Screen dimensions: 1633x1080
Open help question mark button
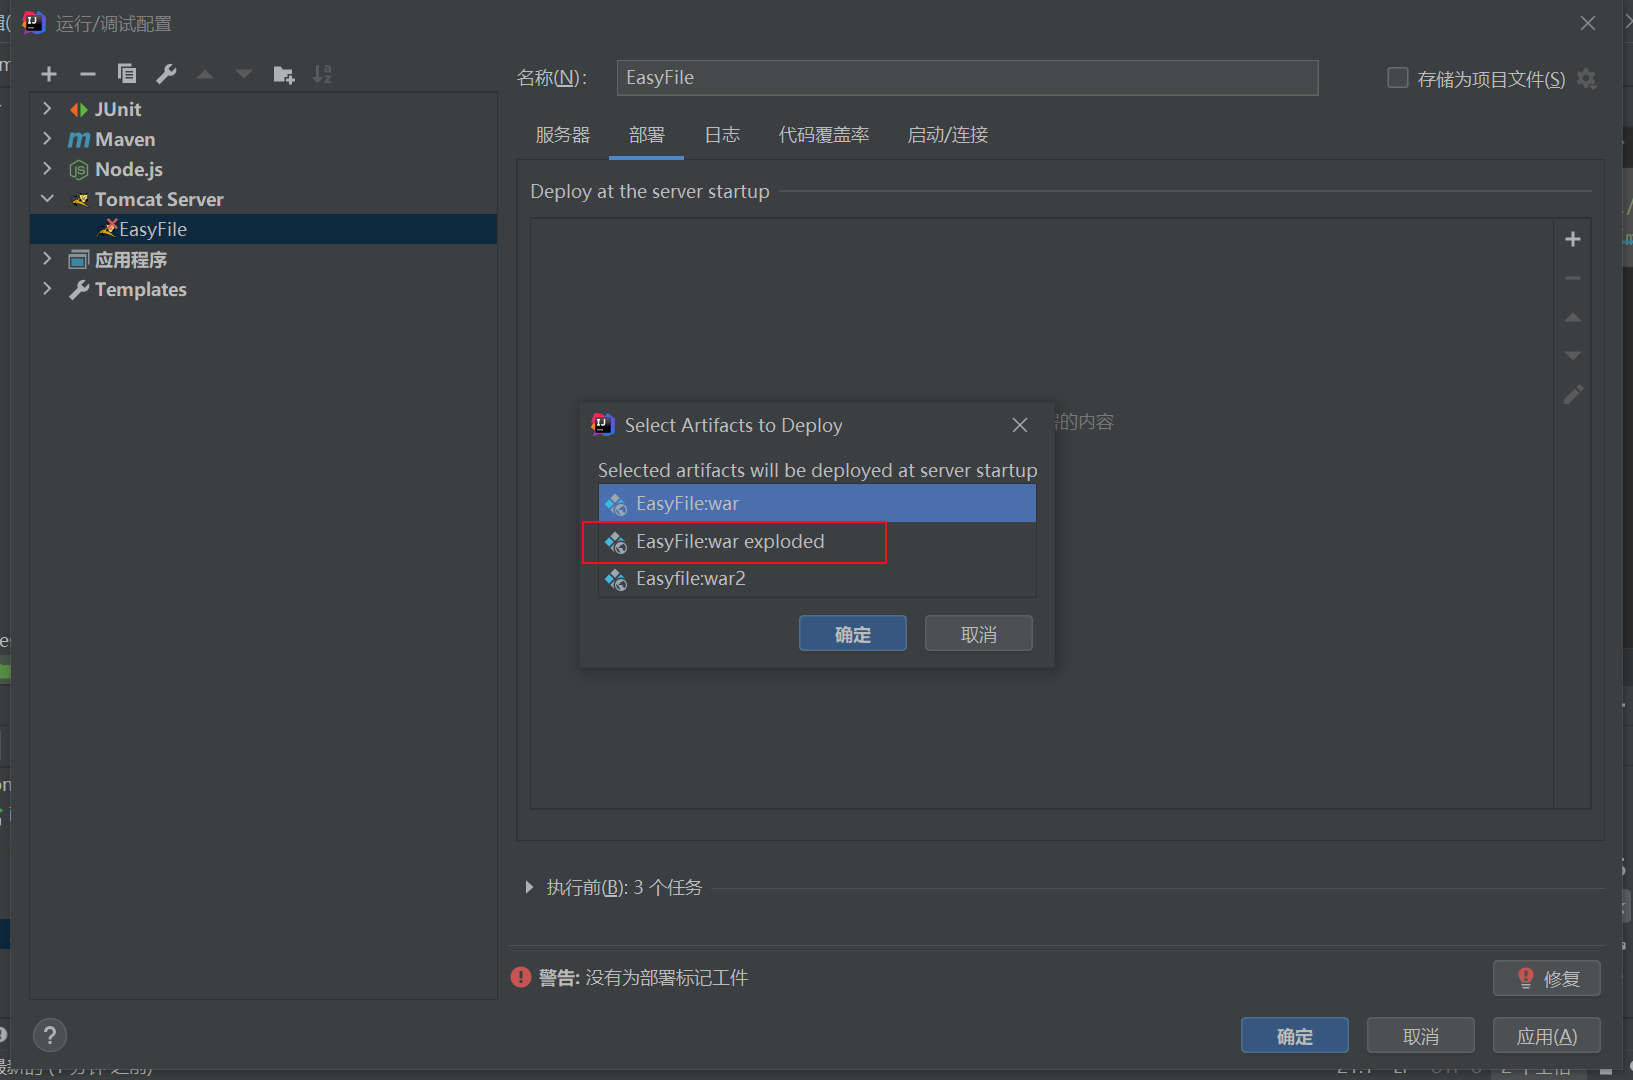point(50,1035)
